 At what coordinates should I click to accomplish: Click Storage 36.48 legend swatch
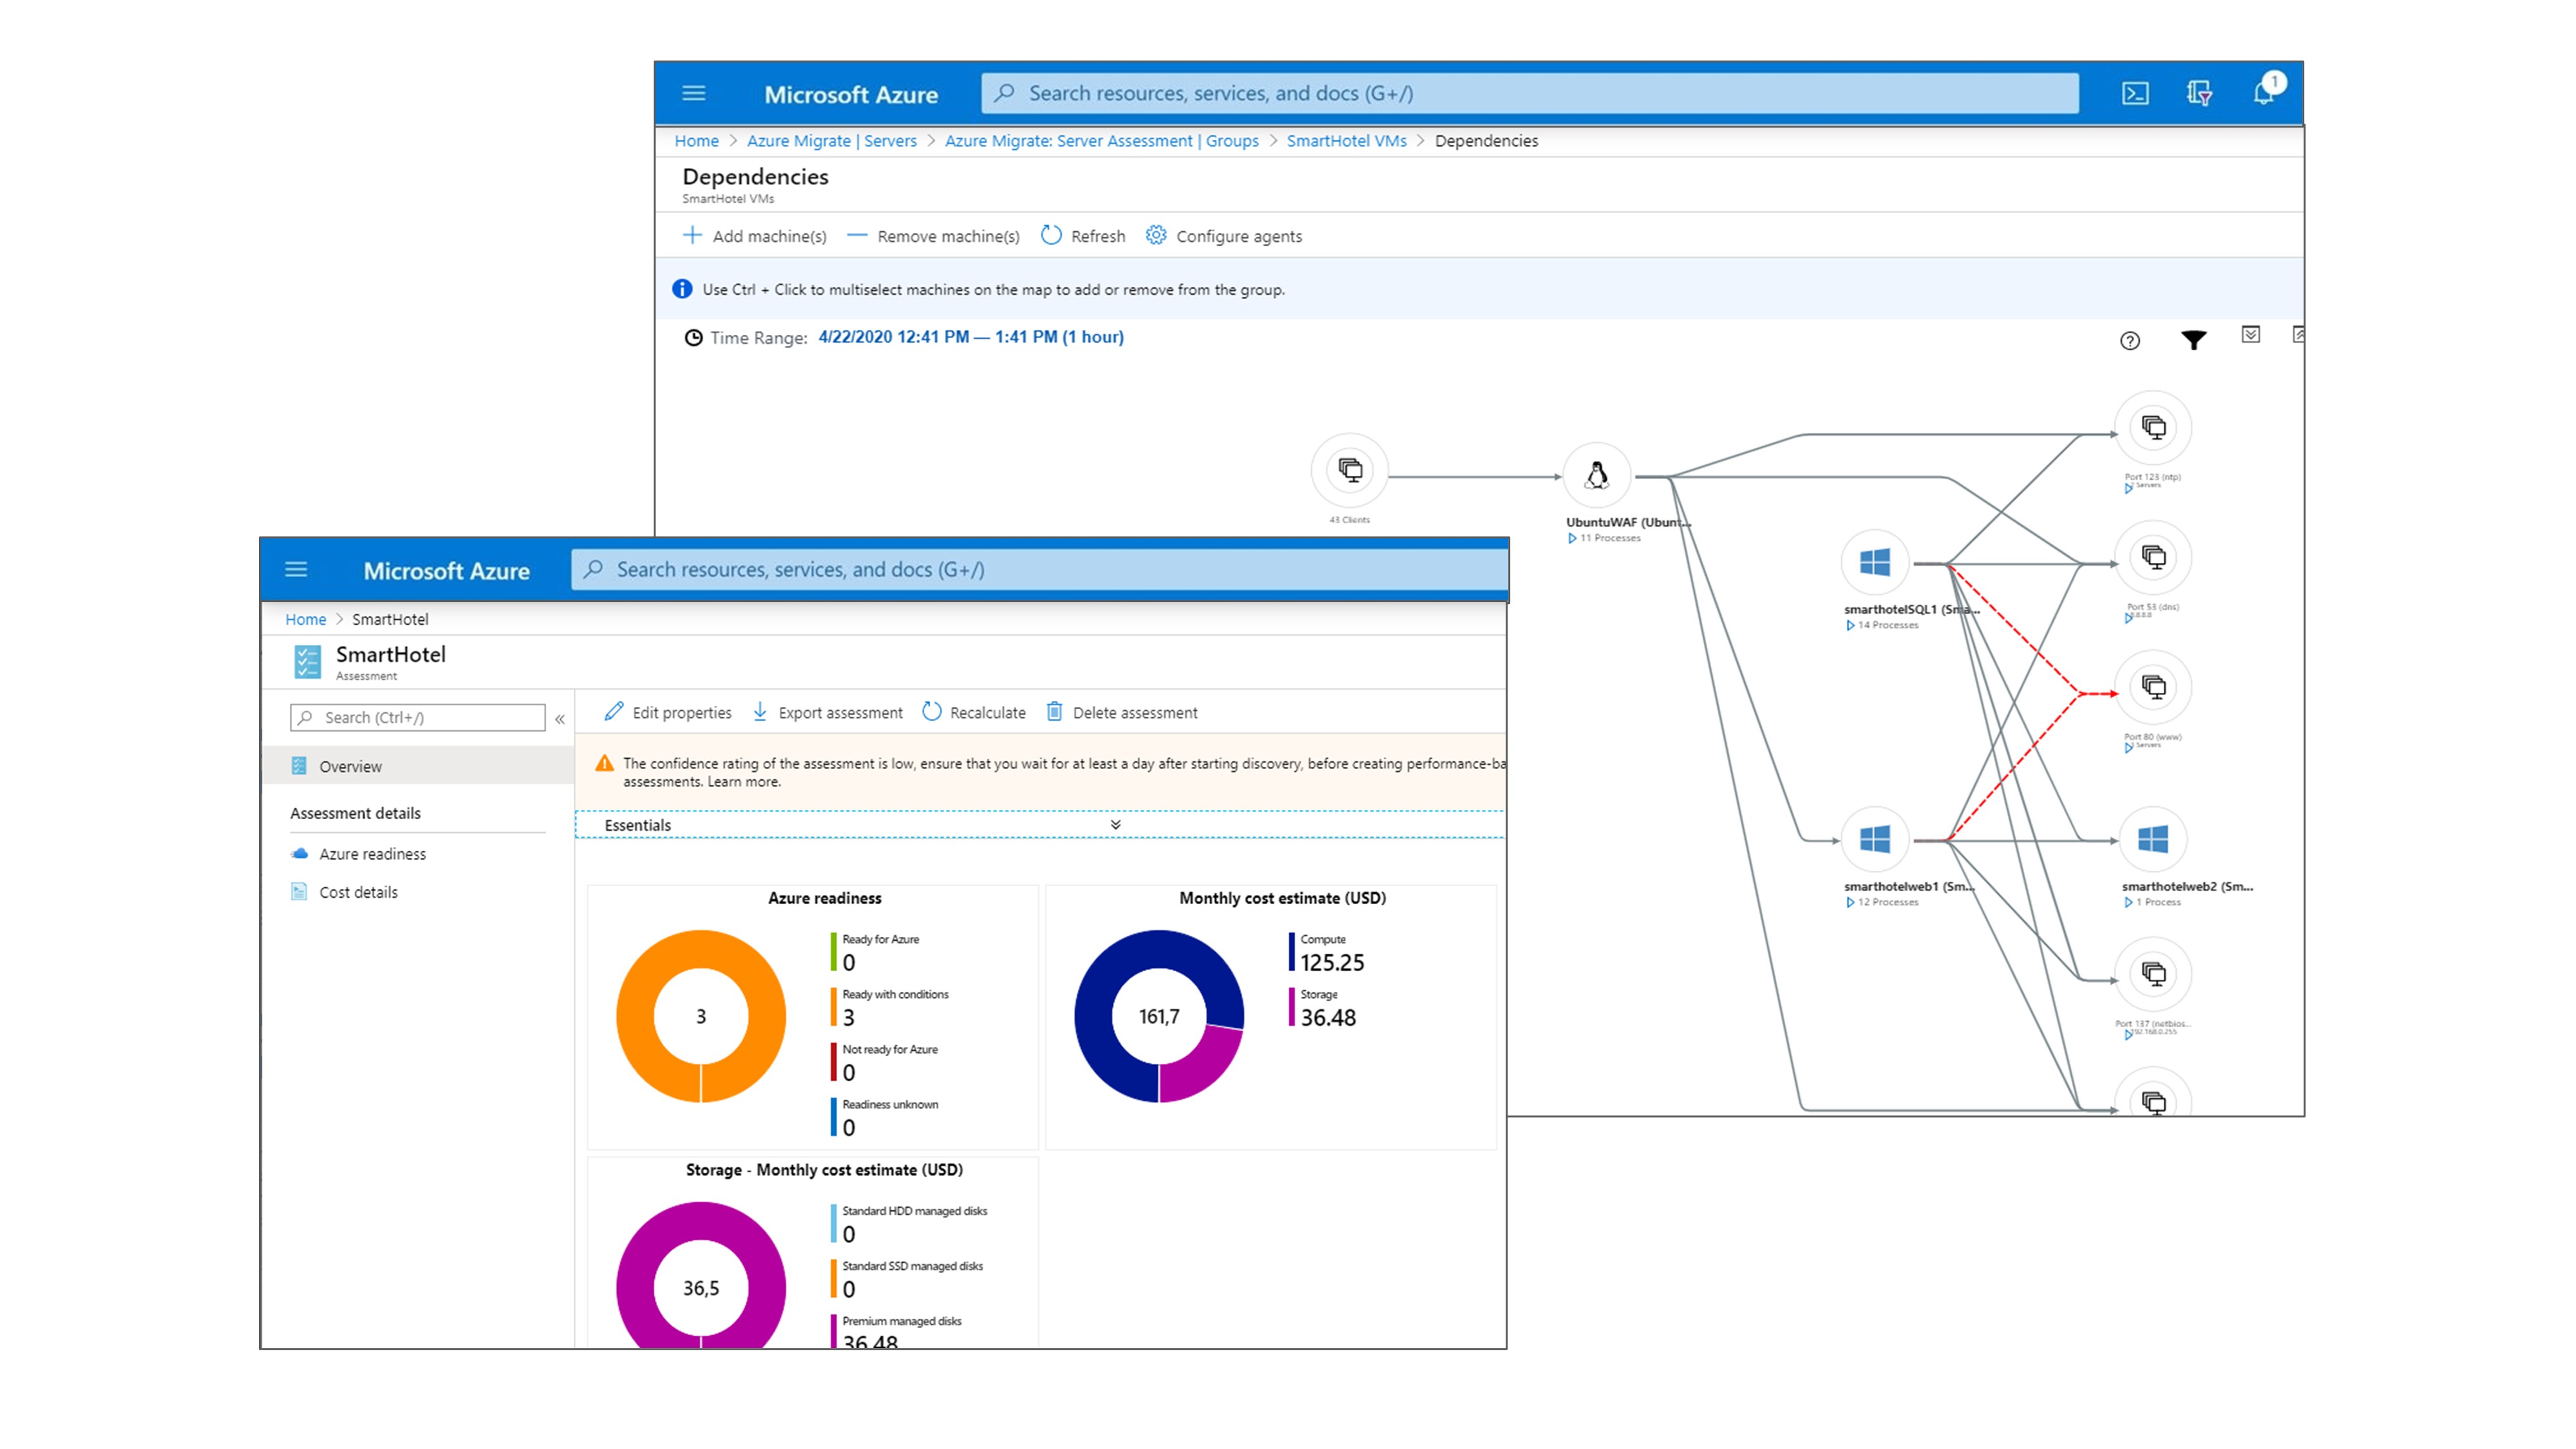(x=1291, y=1007)
